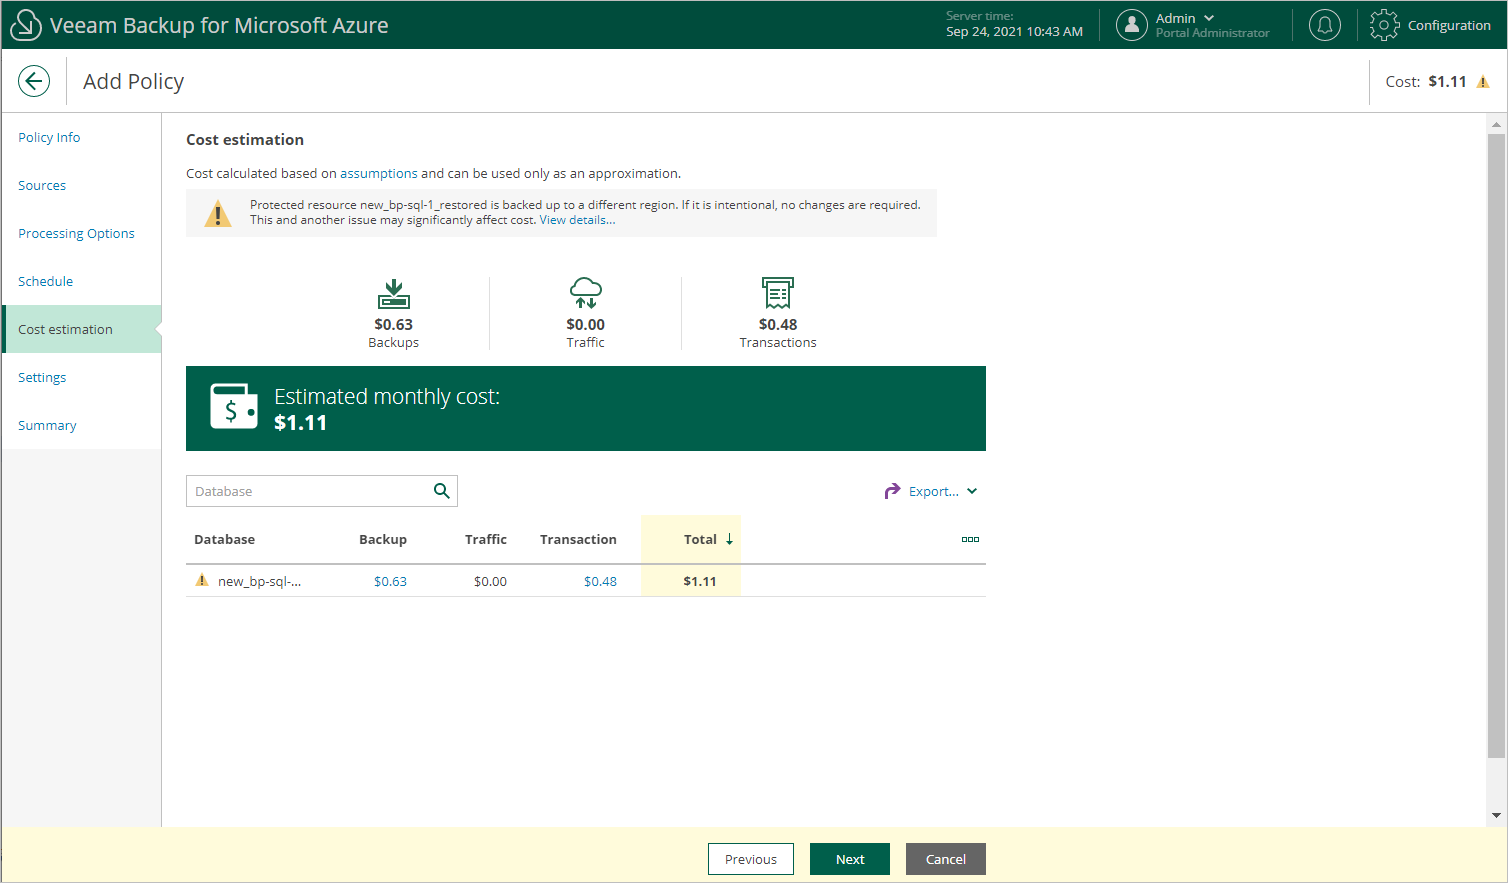This screenshot has height=883, width=1508.
Task: Open the Export dropdown menu
Action: coord(972,491)
